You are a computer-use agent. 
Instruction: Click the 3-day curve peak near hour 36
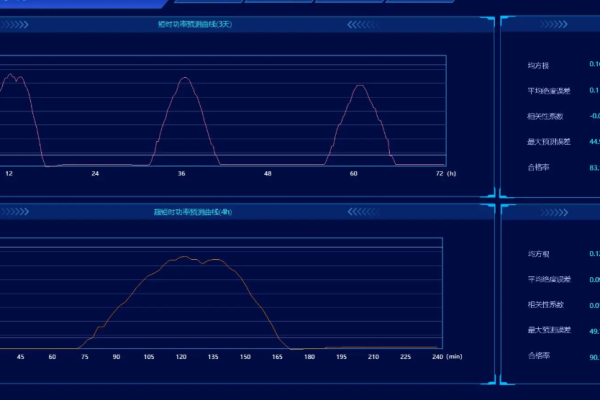pyautogui.click(x=185, y=78)
